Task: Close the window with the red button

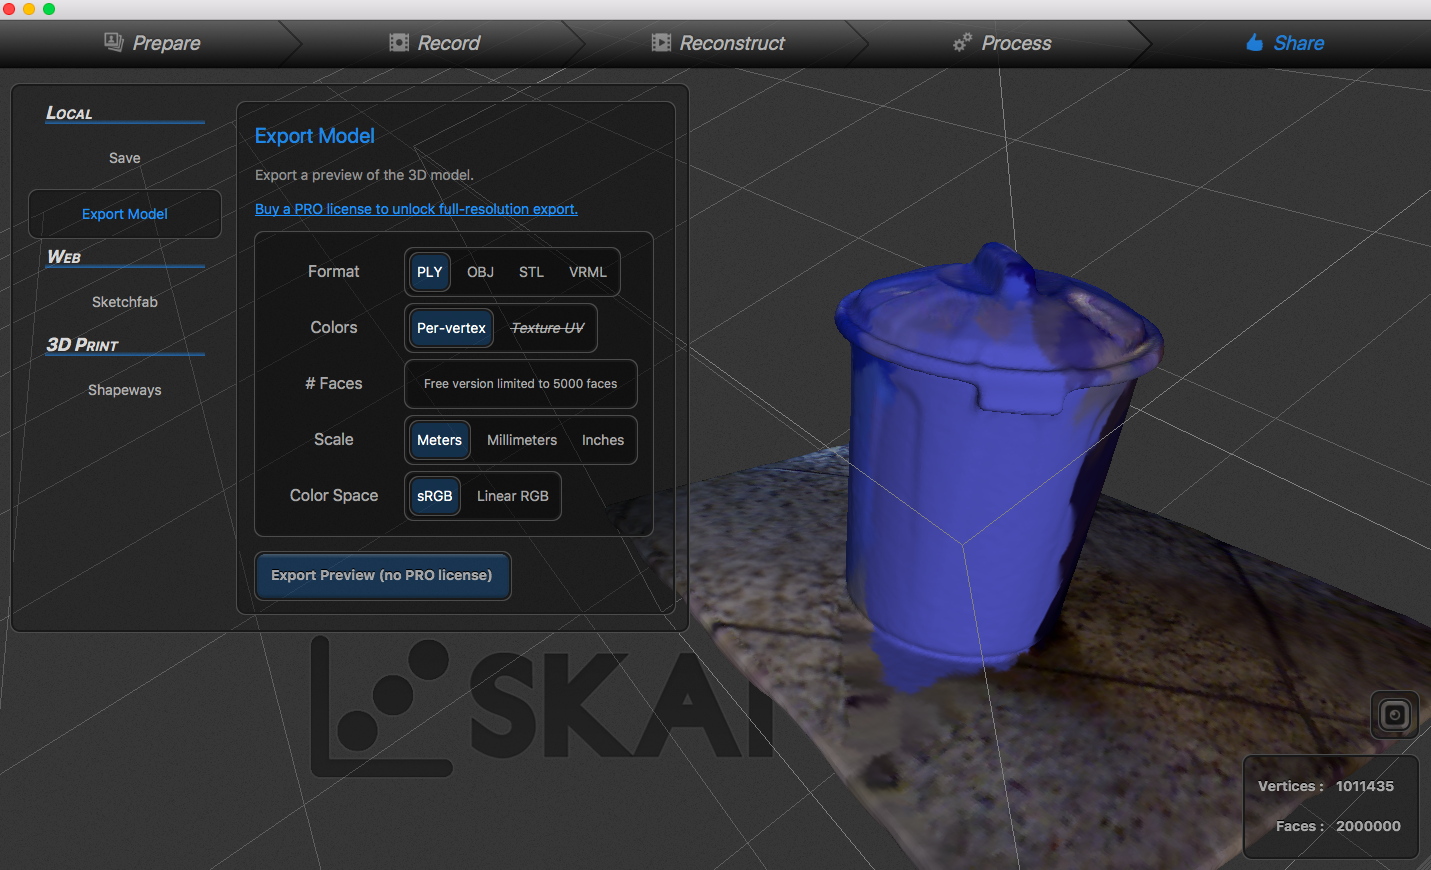Action: coord(9,9)
